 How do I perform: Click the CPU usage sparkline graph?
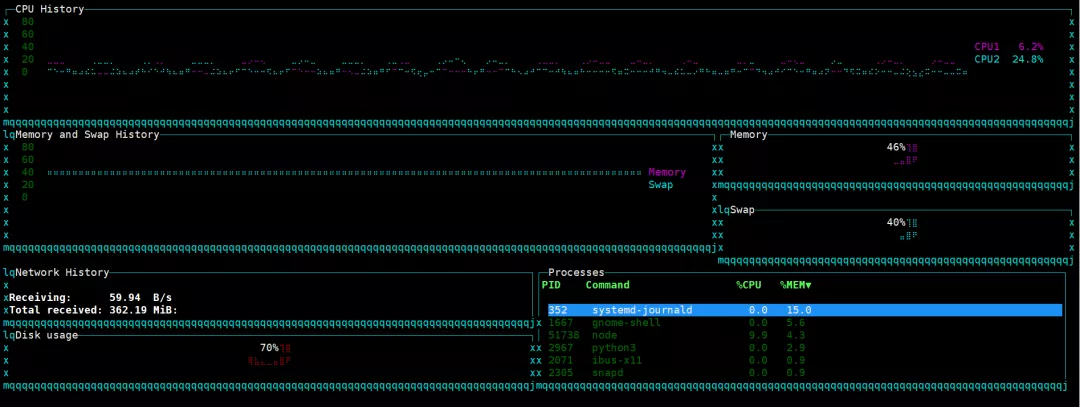pos(507,67)
